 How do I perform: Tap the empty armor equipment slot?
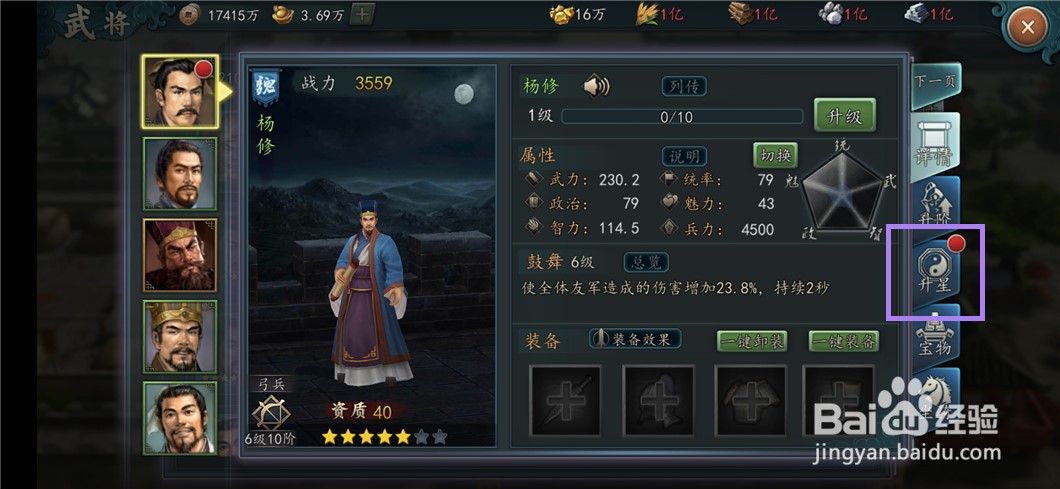pyautogui.click(x=750, y=400)
